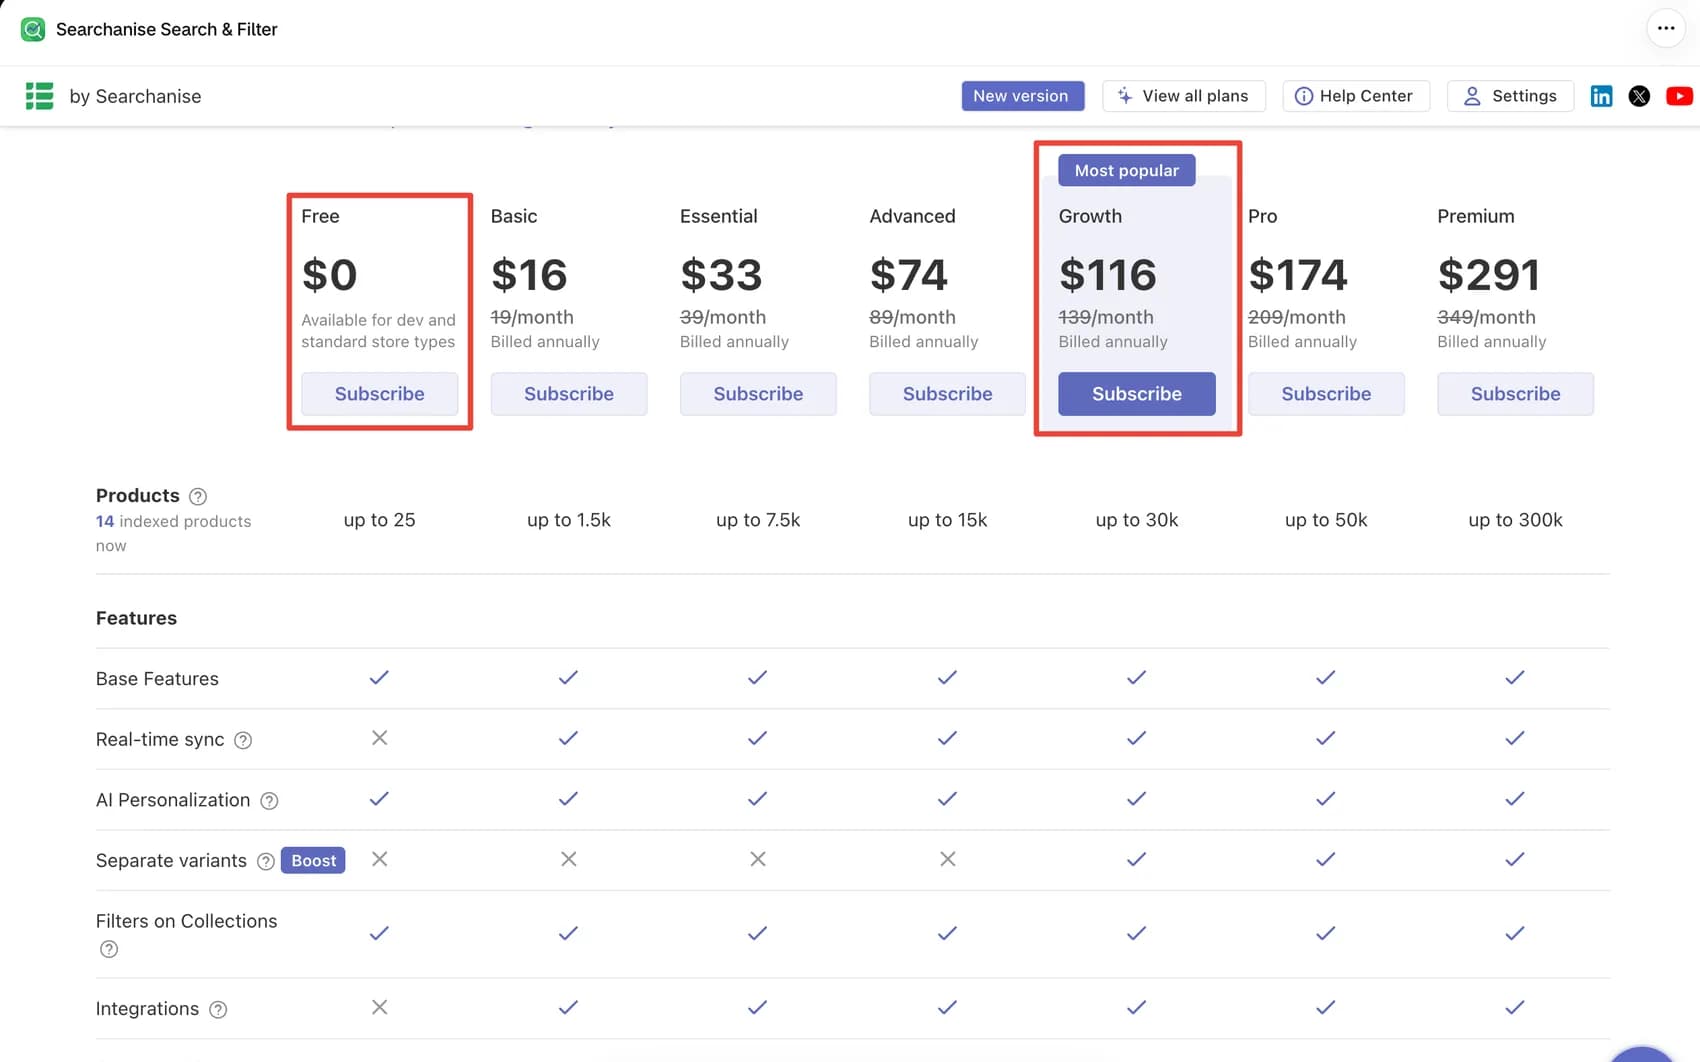Open the three-dot more options menu

click(x=1666, y=28)
